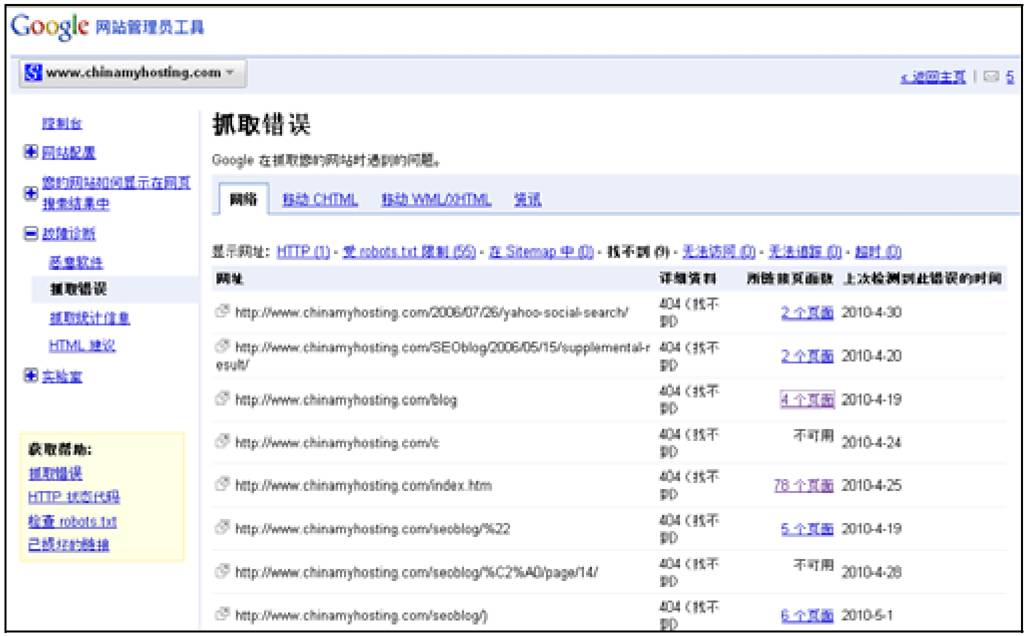Click external-link icon beside the seoblog/) URL
The image size is (1026, 636).
(222, 614)
